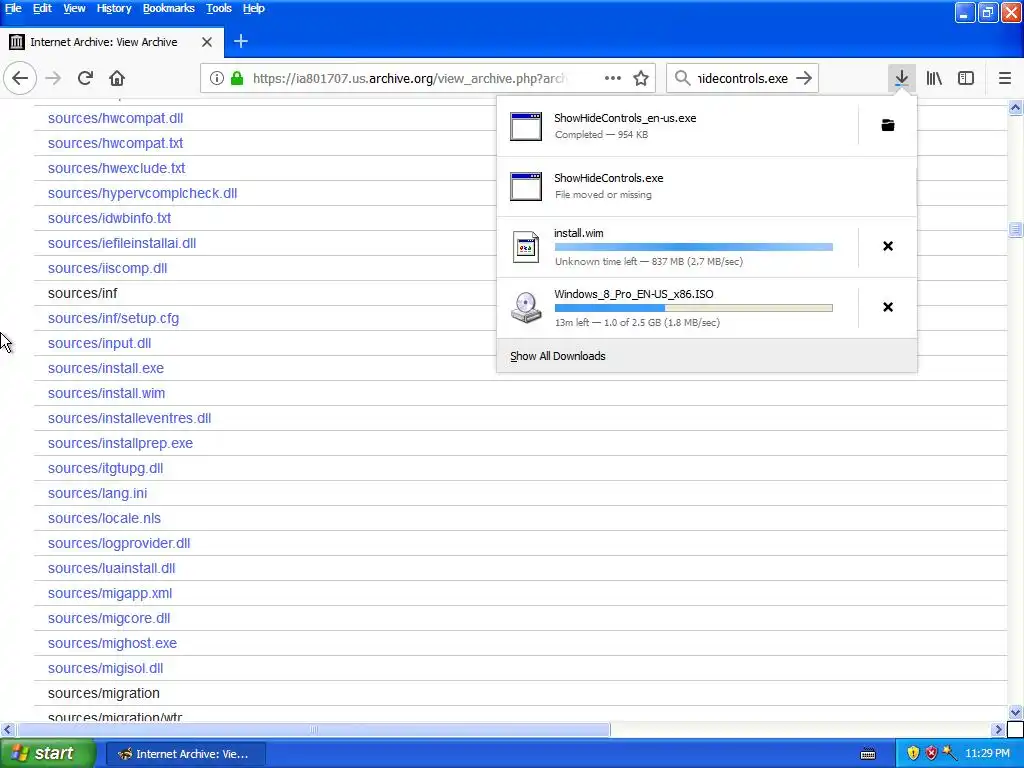Screen dimensions: 1024x768
Task: Open new tab with plus button
Action: (240, 41)
